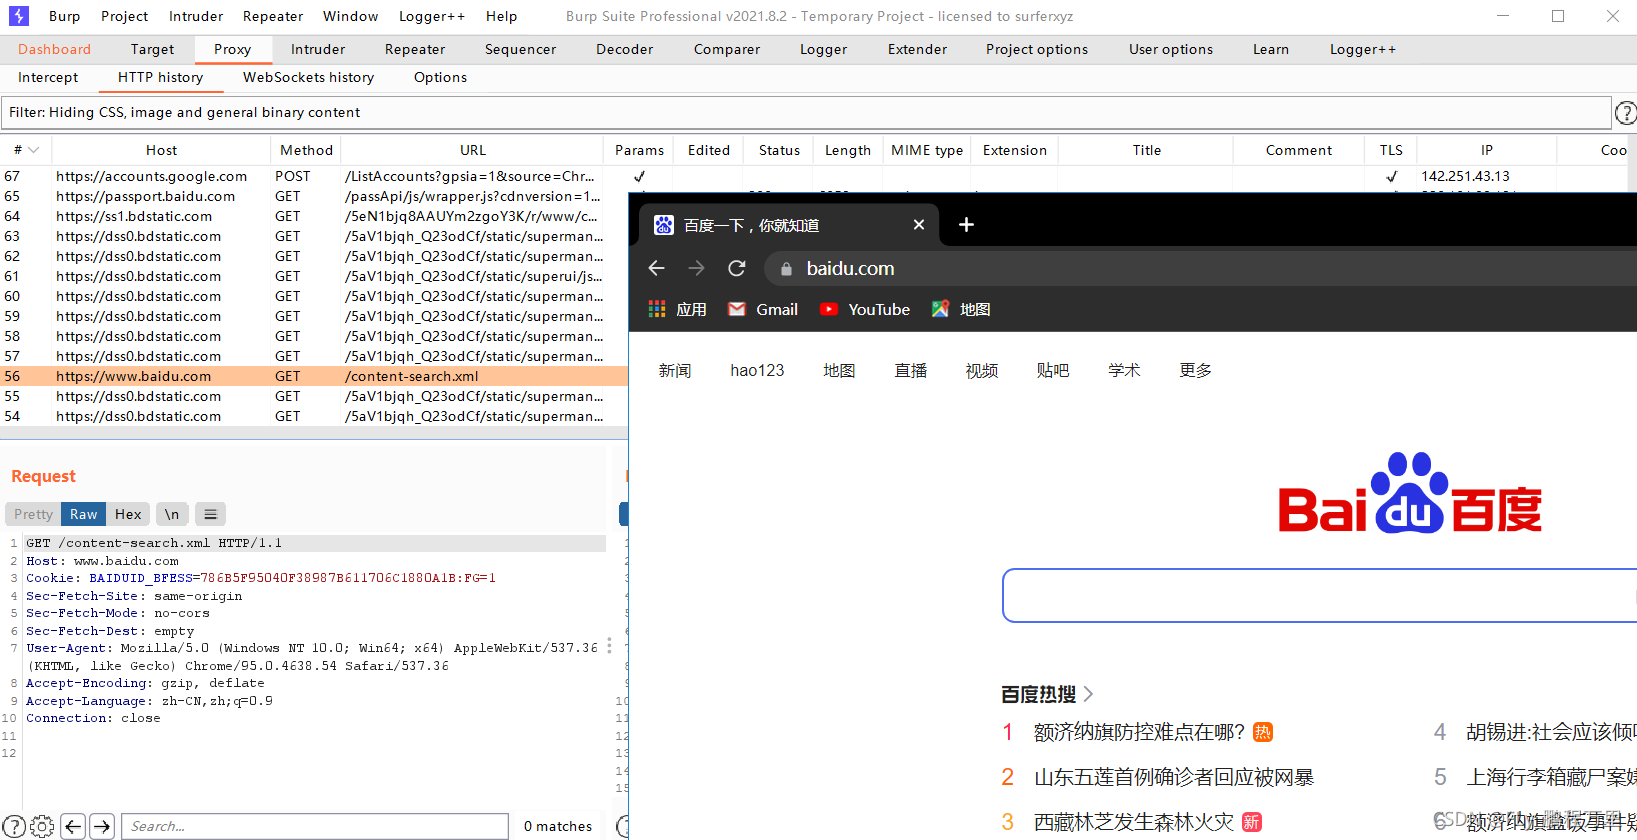Close the Baidu browser tab
Viewport: 1637px width, 840px height.
919,225
